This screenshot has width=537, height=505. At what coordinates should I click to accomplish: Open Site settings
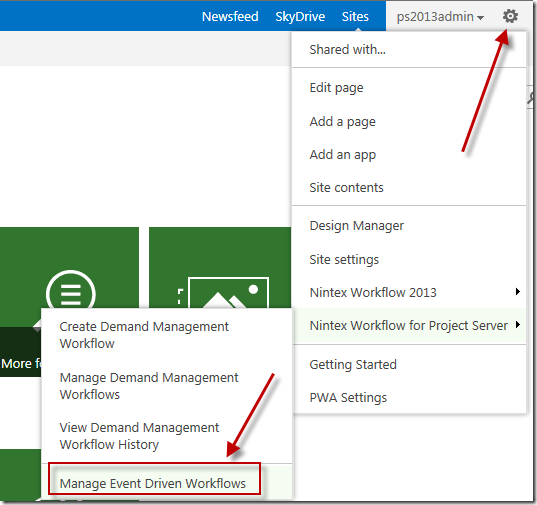coord(409,260)
